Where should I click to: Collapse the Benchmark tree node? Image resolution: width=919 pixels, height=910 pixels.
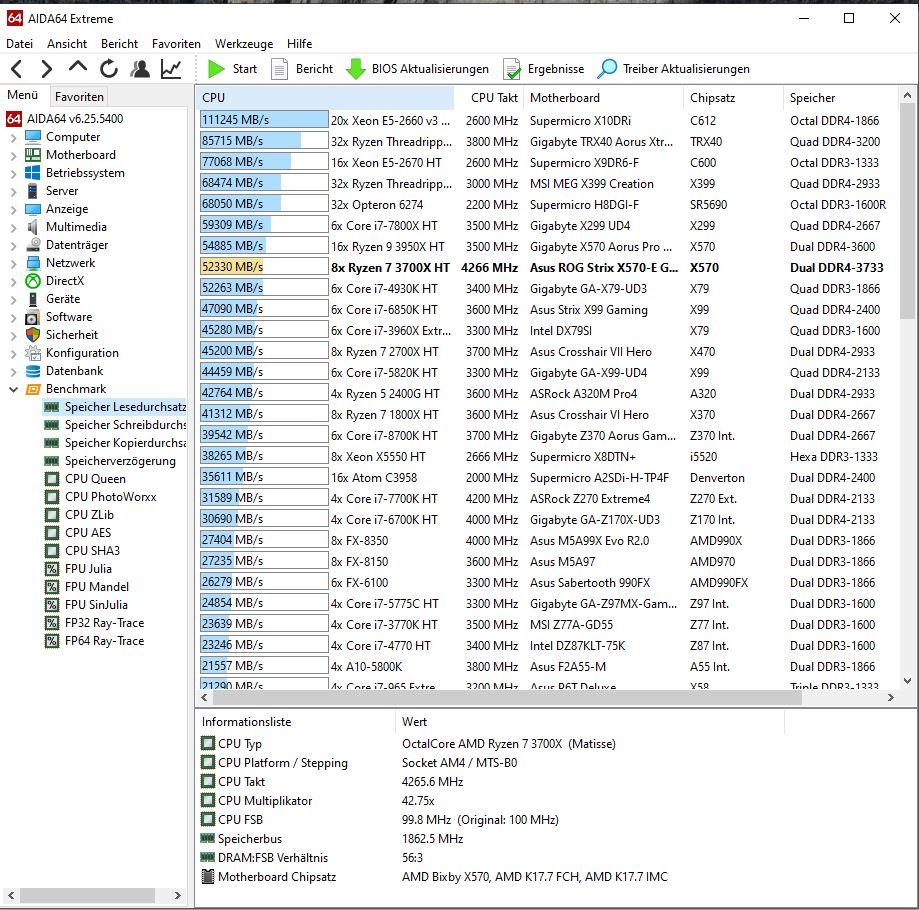click(x=13, y=389)
